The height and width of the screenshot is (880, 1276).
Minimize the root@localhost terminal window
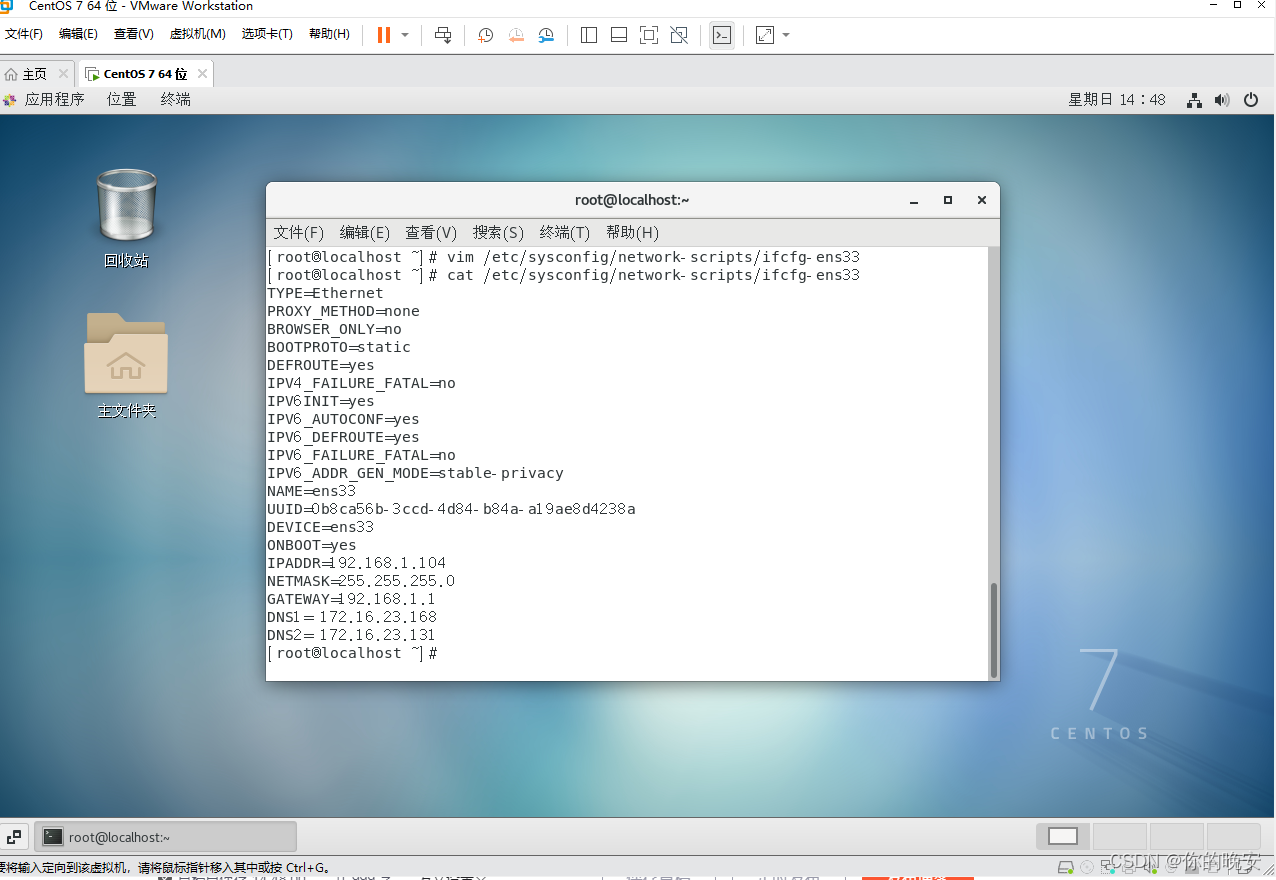click(914, 200)
